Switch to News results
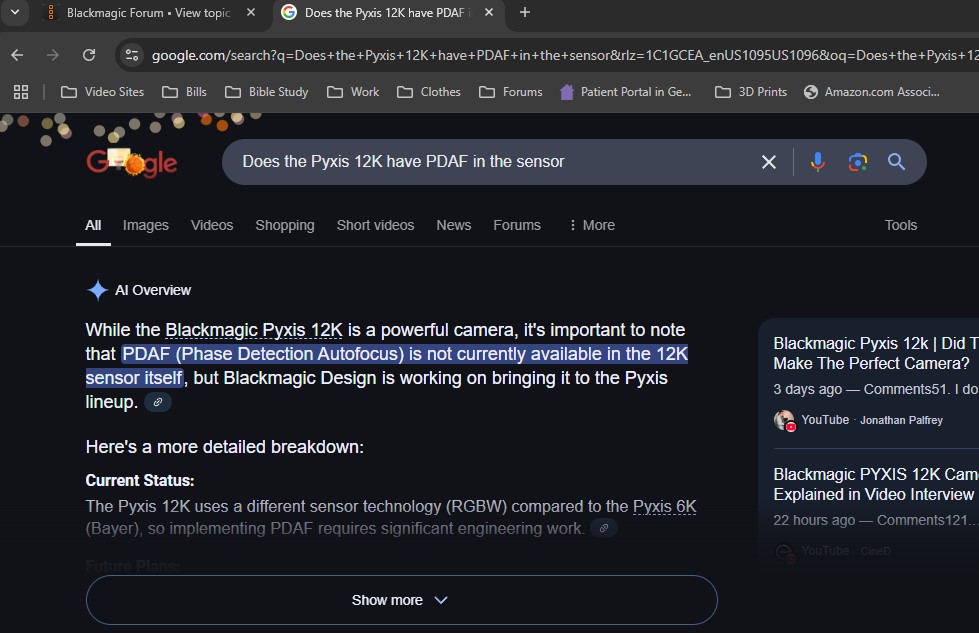Screen dimensions: 979x633 [x=453, y=225]
